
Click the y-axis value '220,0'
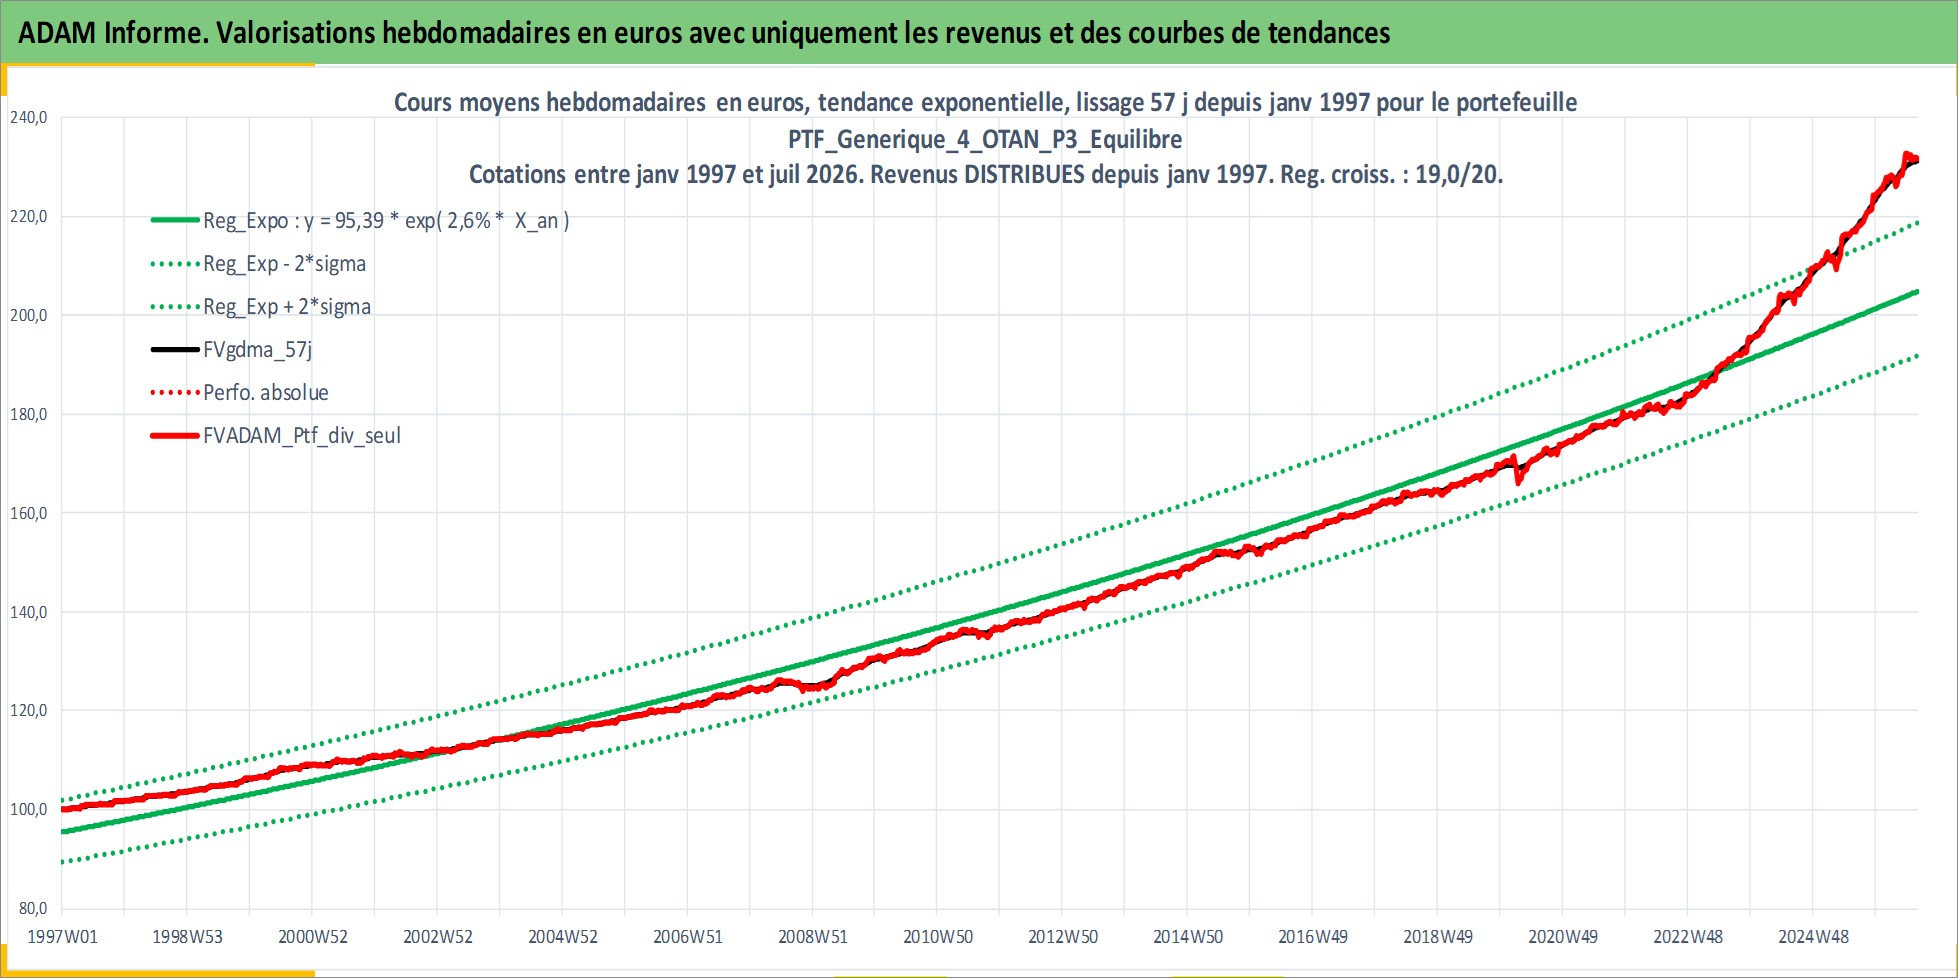[x=29, y=216]
